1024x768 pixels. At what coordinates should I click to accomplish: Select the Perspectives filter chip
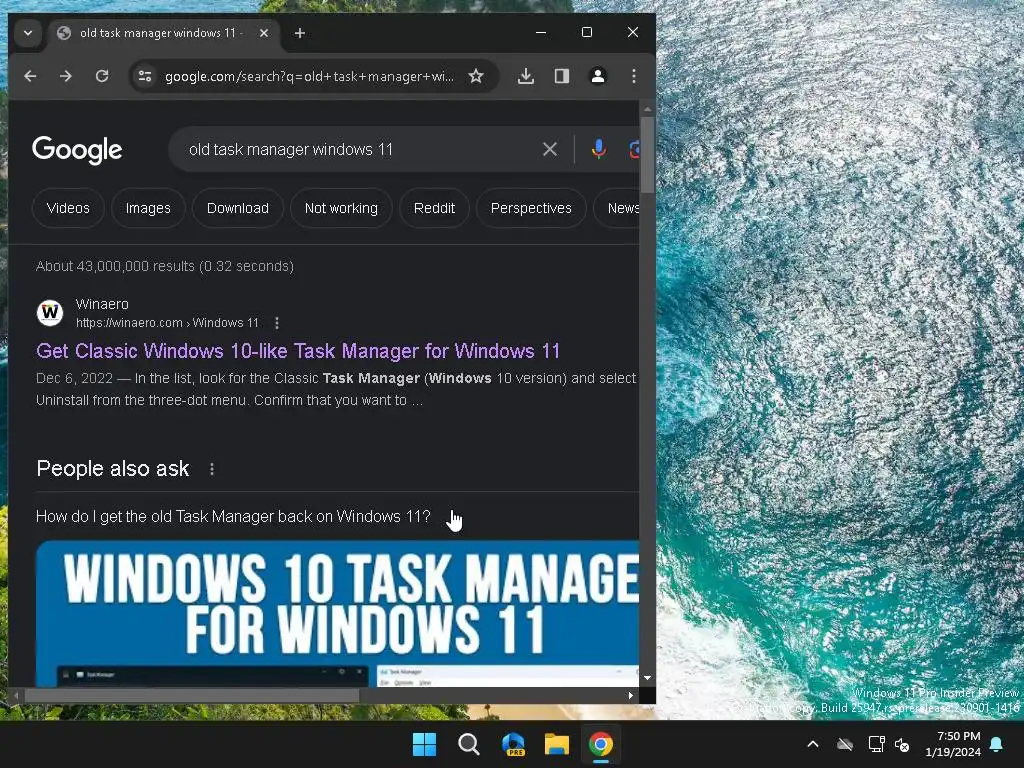coord(531,208)
